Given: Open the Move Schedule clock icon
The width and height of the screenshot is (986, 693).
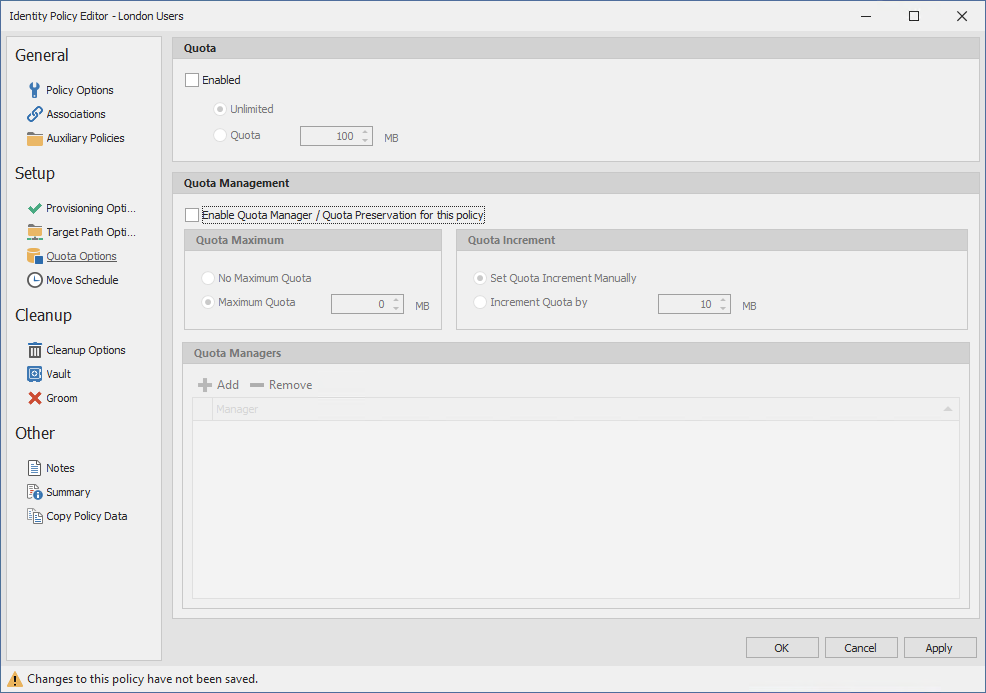Looking at the screenshot, I should (x=35, y=280).
